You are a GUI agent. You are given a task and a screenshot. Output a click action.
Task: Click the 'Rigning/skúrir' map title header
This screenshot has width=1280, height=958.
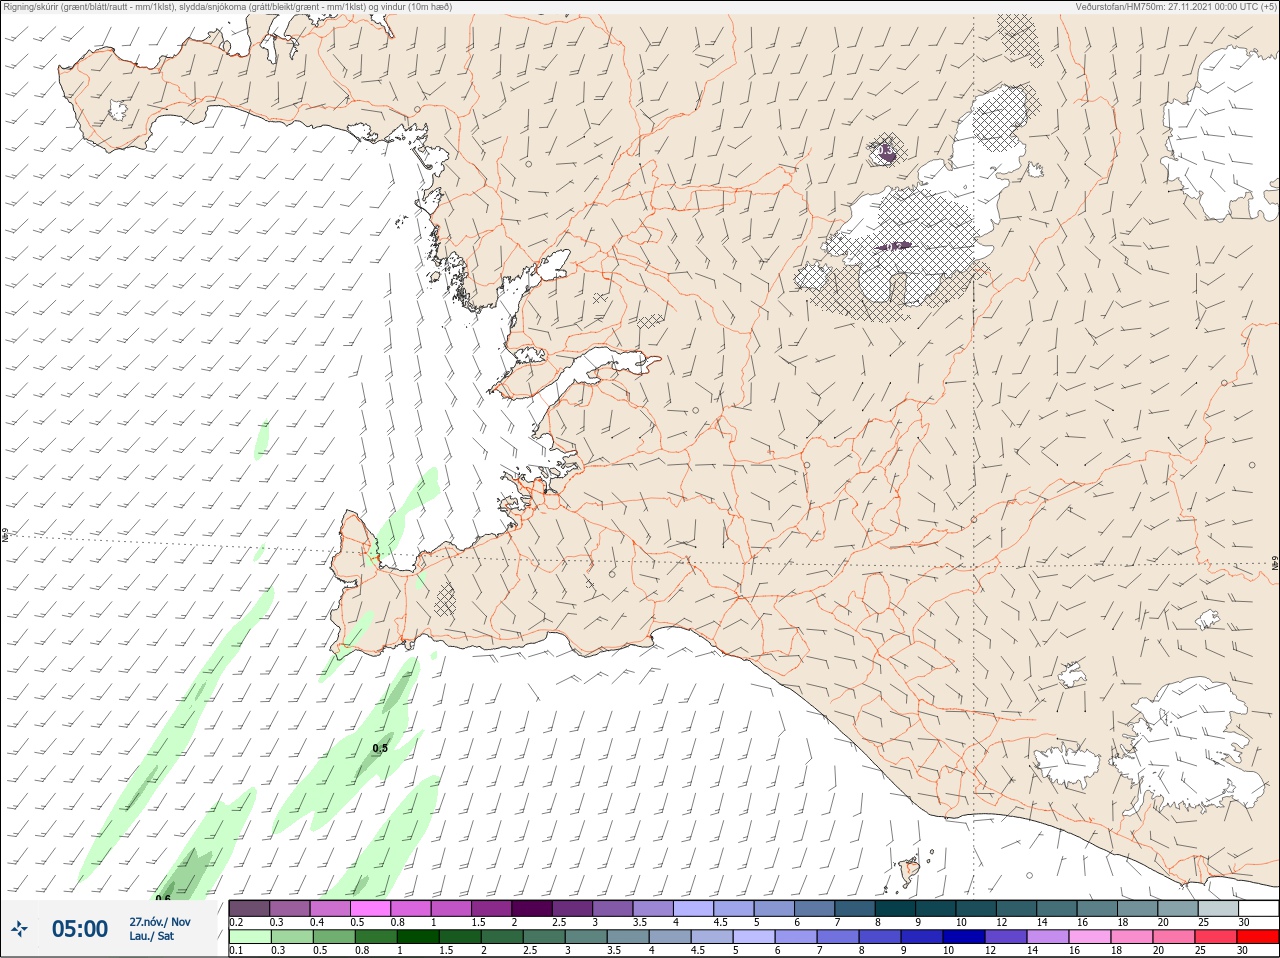228,7
